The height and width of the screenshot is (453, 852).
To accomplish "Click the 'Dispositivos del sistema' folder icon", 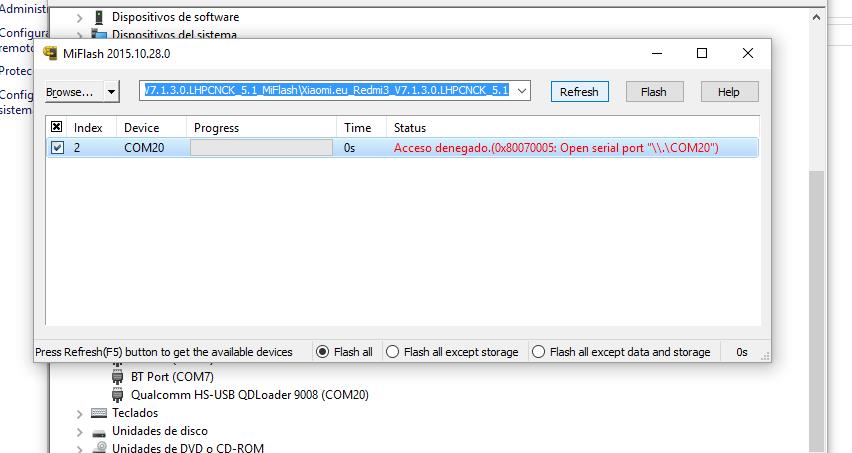I will [99, 34].
